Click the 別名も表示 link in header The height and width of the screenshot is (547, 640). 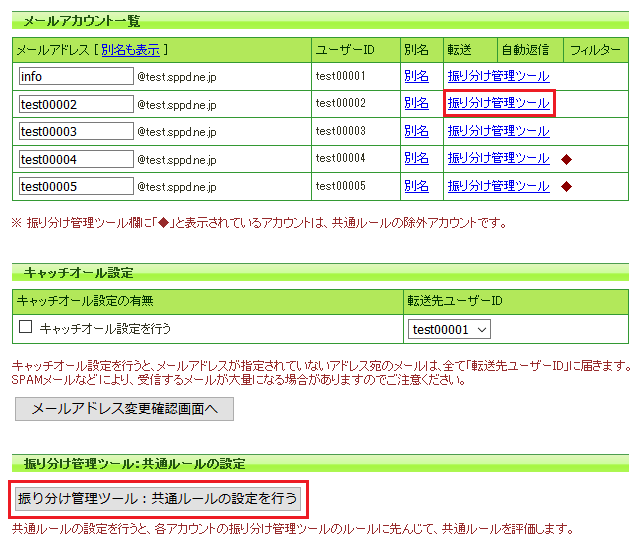pos(131,49)
